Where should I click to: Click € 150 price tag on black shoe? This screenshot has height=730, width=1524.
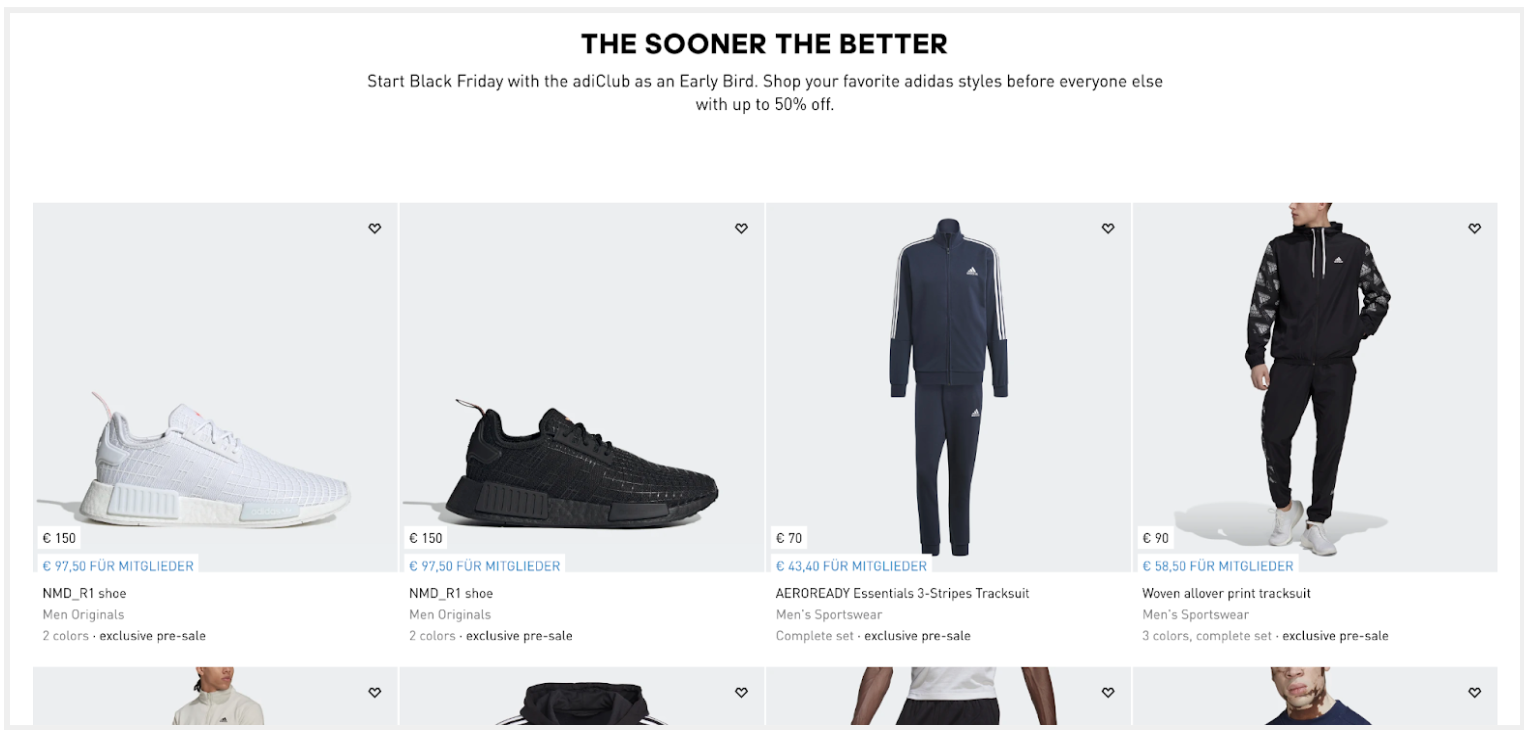coord(426,538)
